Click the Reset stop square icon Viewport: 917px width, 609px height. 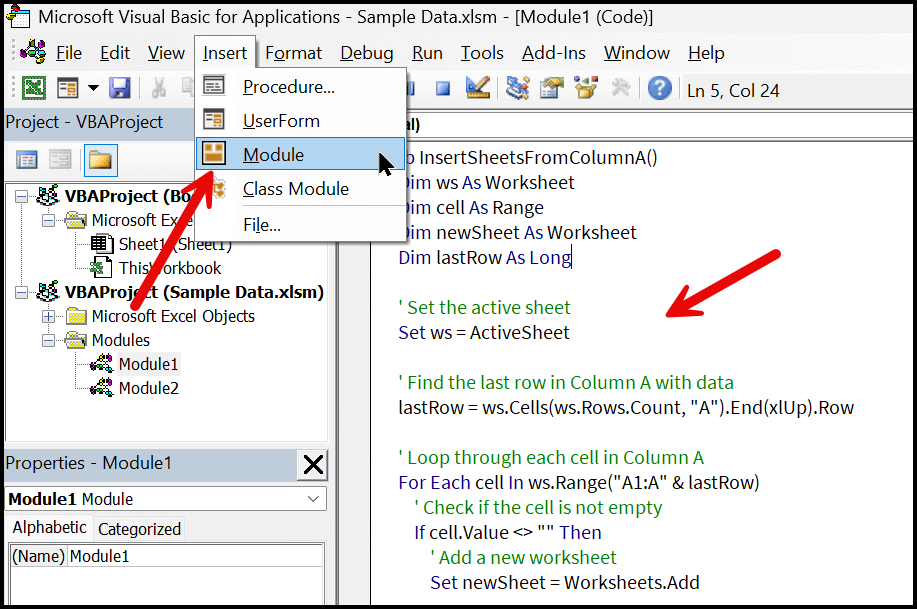tap(443, 89)
